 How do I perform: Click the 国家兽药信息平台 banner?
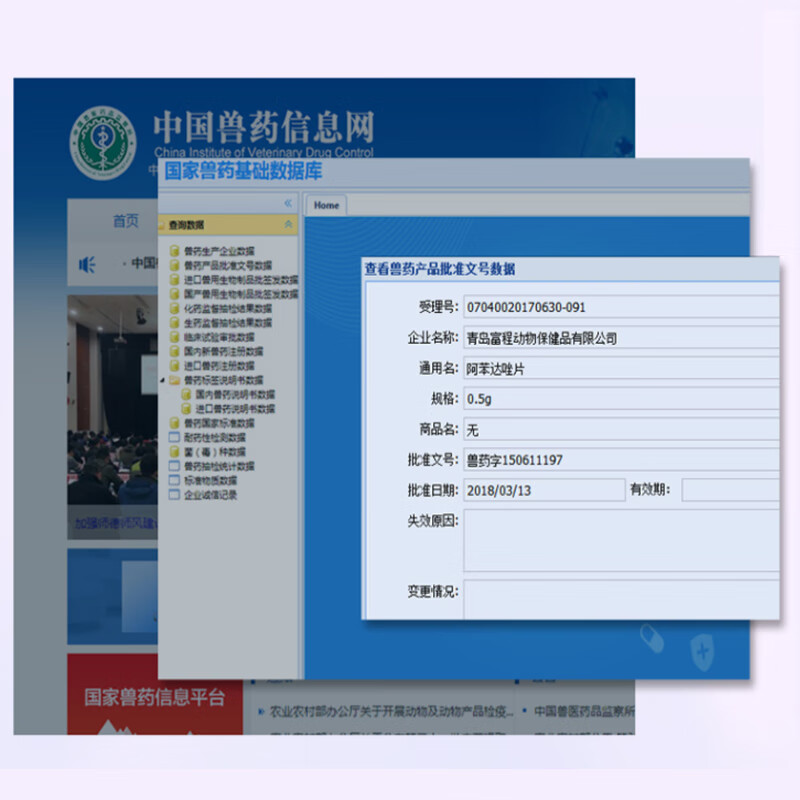click(x=154, y=697)
